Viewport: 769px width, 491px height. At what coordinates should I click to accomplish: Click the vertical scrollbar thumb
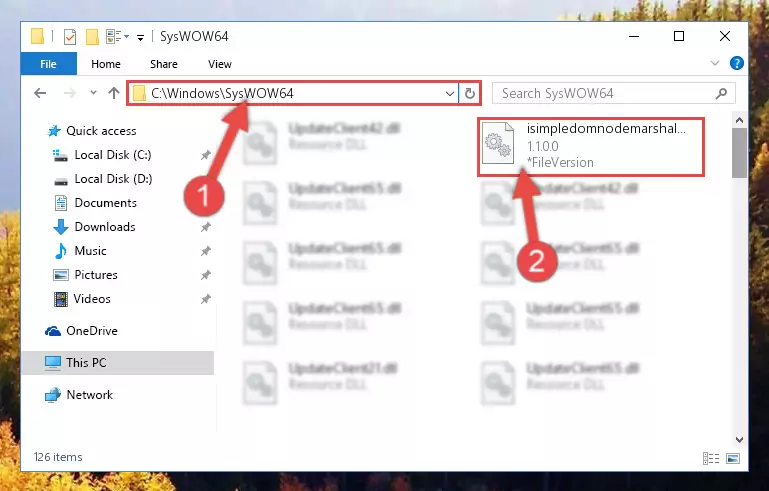[x=740, y=153]
